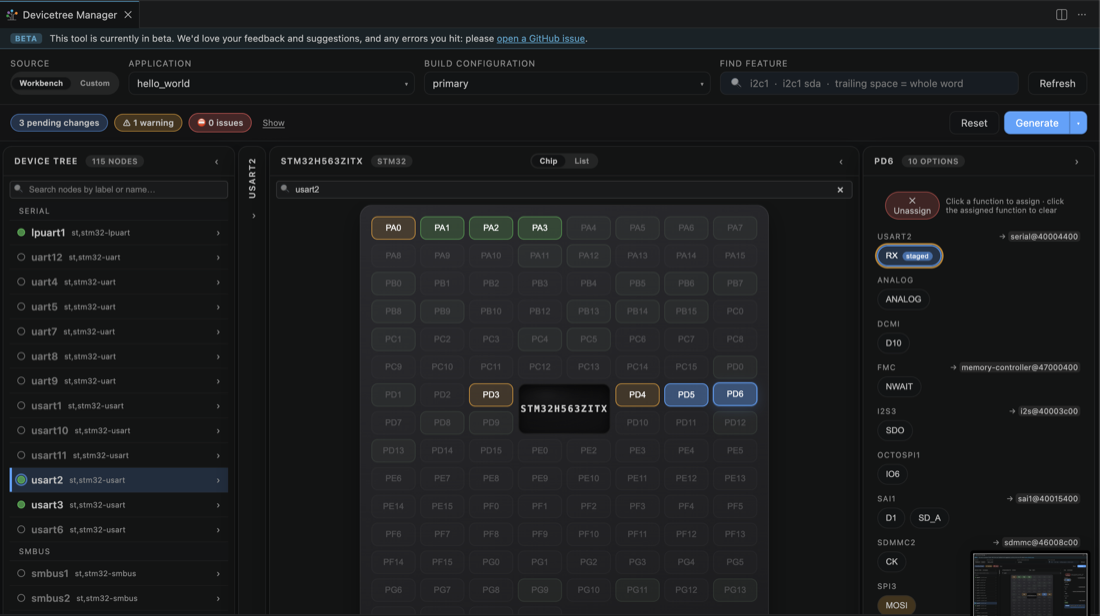Collapse the Device Tree panel chevron

pyautogui.click(x=217, y=162)
